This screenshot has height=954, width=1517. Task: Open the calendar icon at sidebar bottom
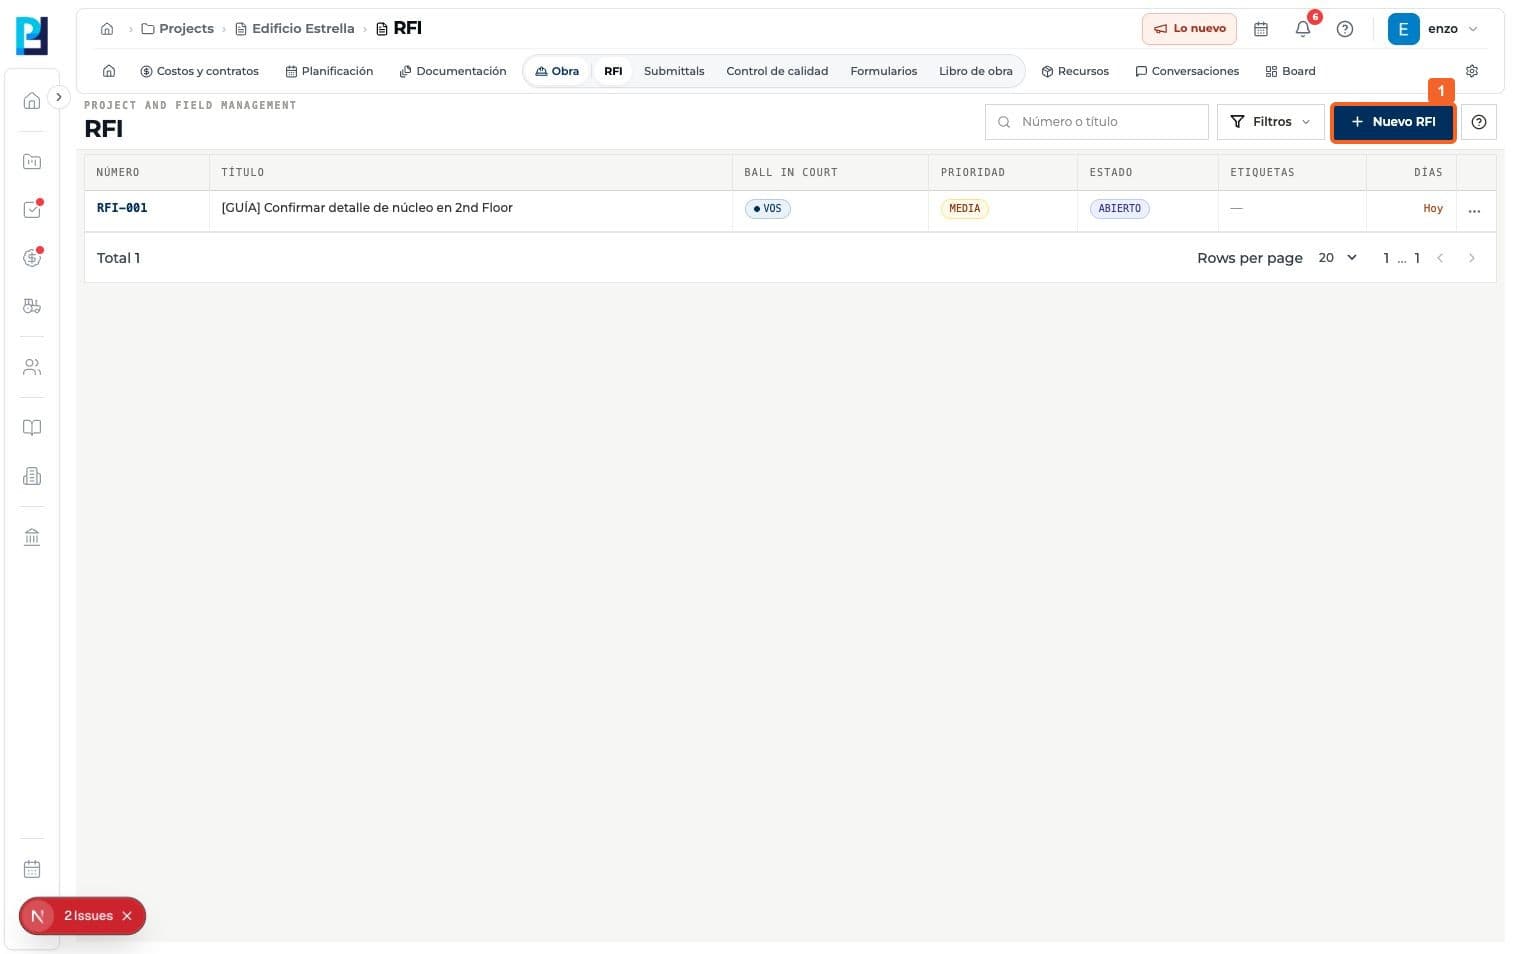point(32,869)
